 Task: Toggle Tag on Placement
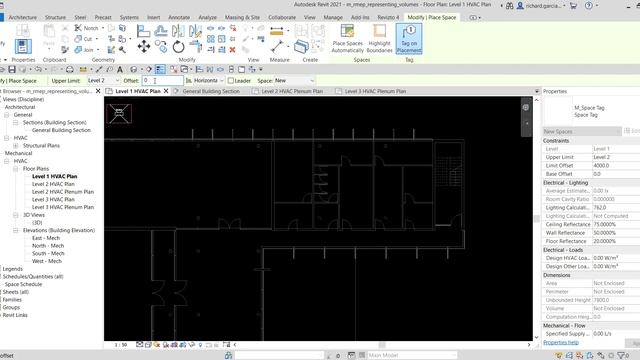tap(409, 39)
